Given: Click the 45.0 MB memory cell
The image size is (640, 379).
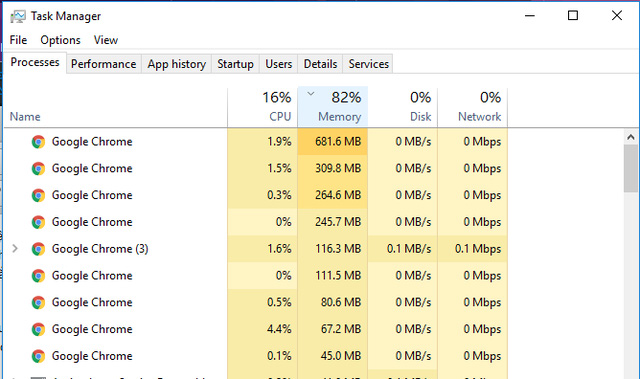Looking at the screenshot, I should click(333, 356).
